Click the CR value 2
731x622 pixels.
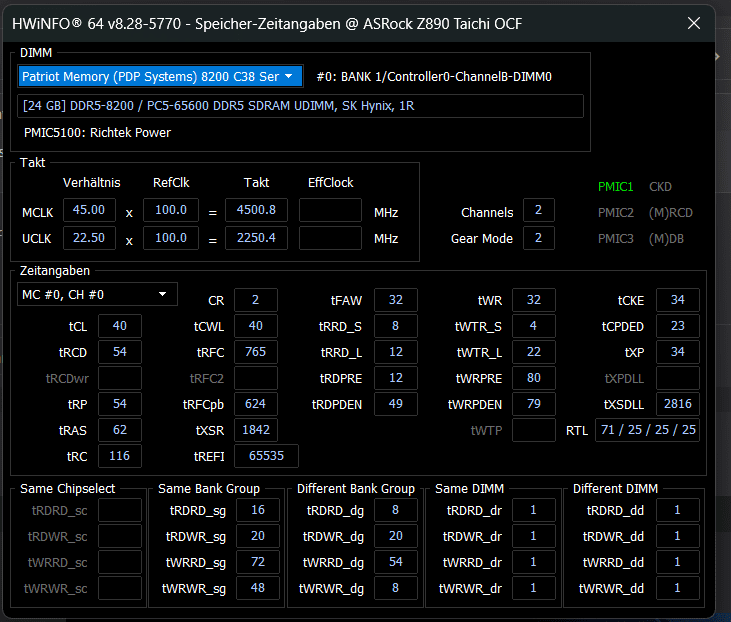(255, 300)
